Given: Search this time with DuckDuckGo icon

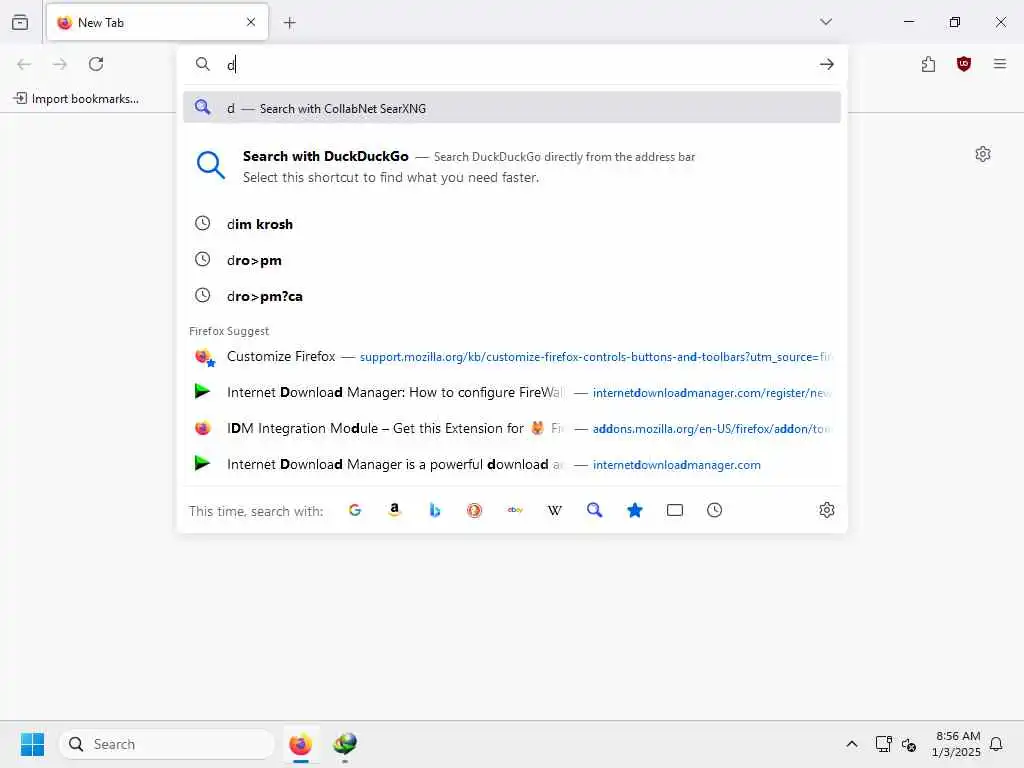Looking at the screenshot, I should [474, 510].
